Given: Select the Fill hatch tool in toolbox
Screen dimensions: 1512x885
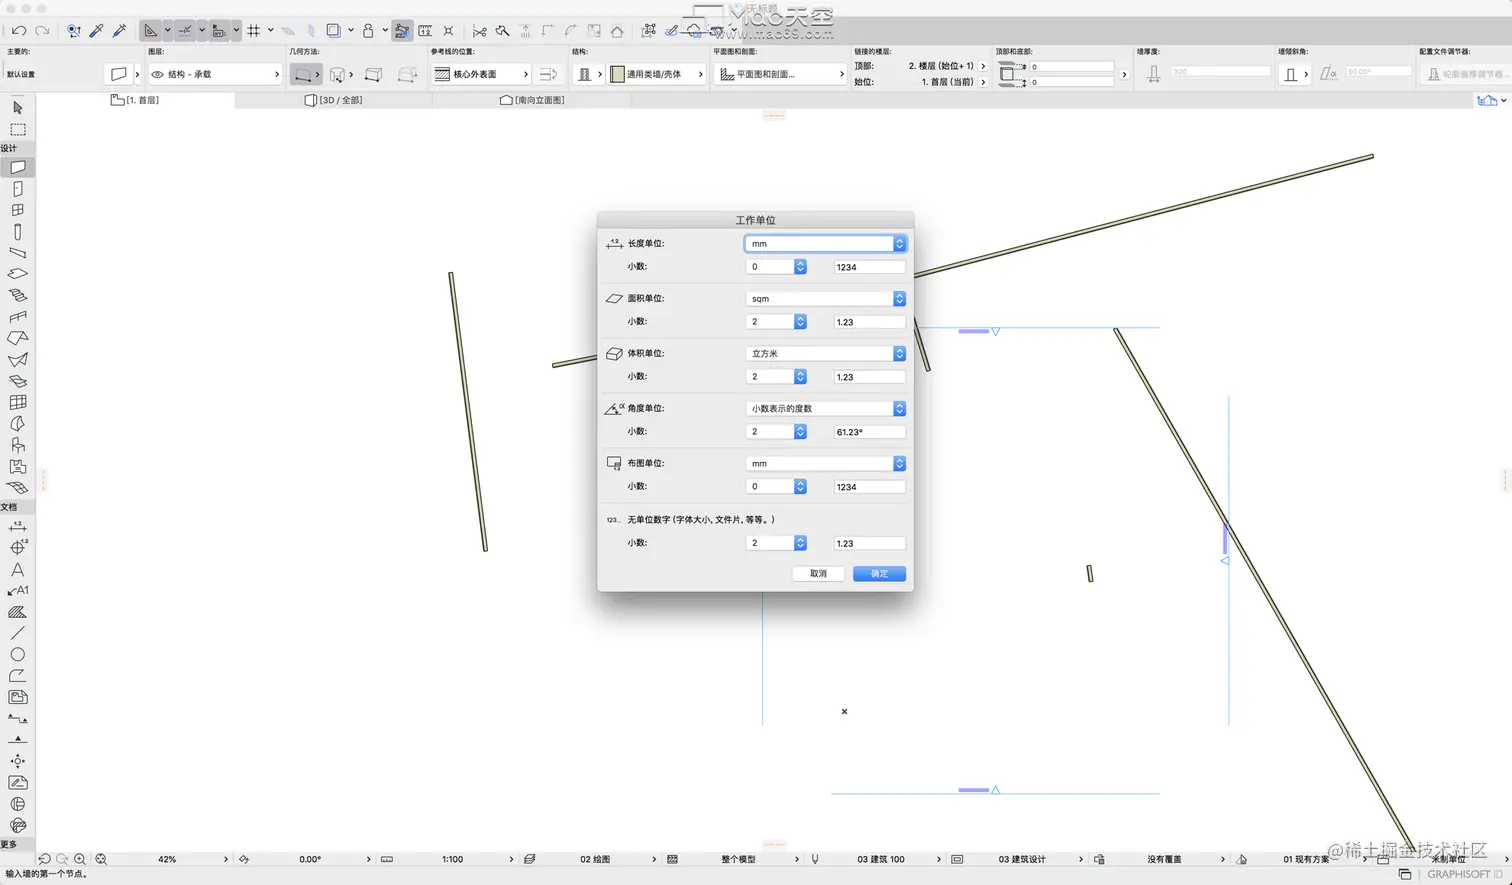Looking at the screenshot, I should (x=17, y=612).
